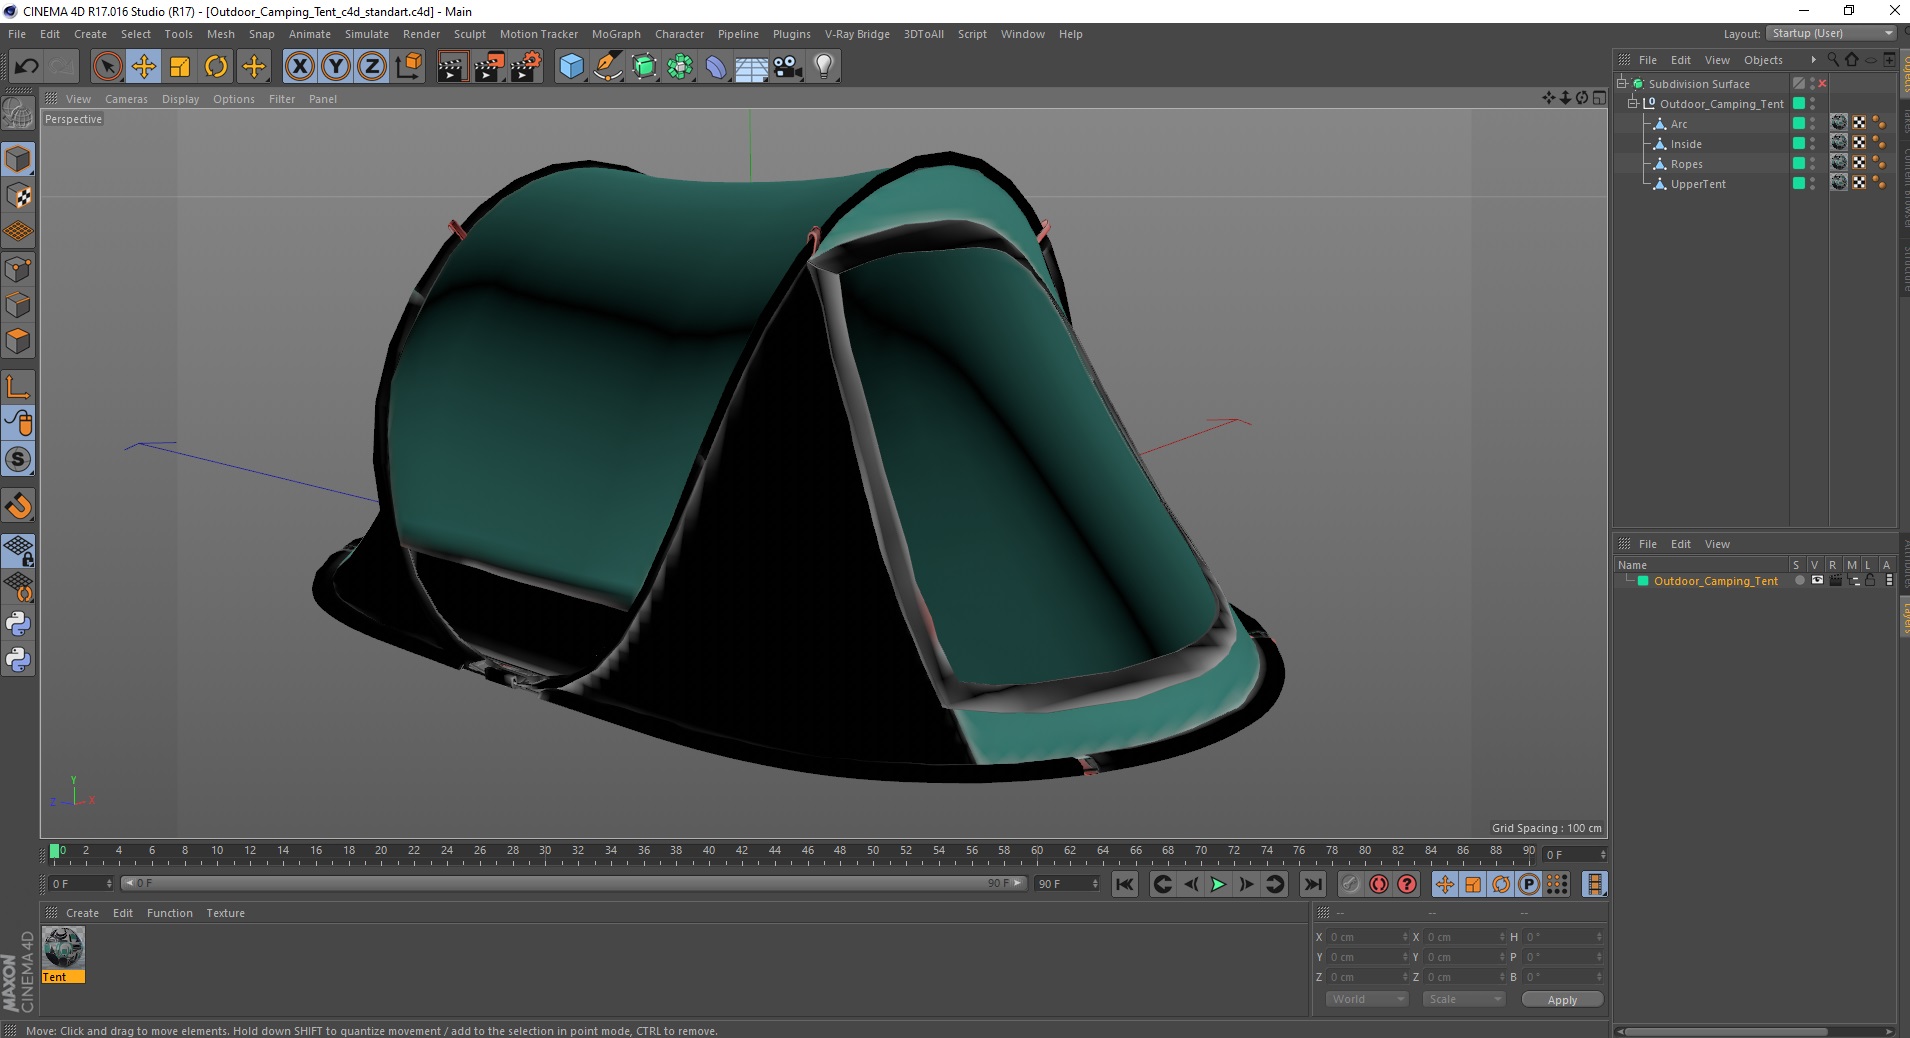Viewport: 1910px width, 1038px height.
Task: Click the Undo arrow icon
Action: point(27,67)
